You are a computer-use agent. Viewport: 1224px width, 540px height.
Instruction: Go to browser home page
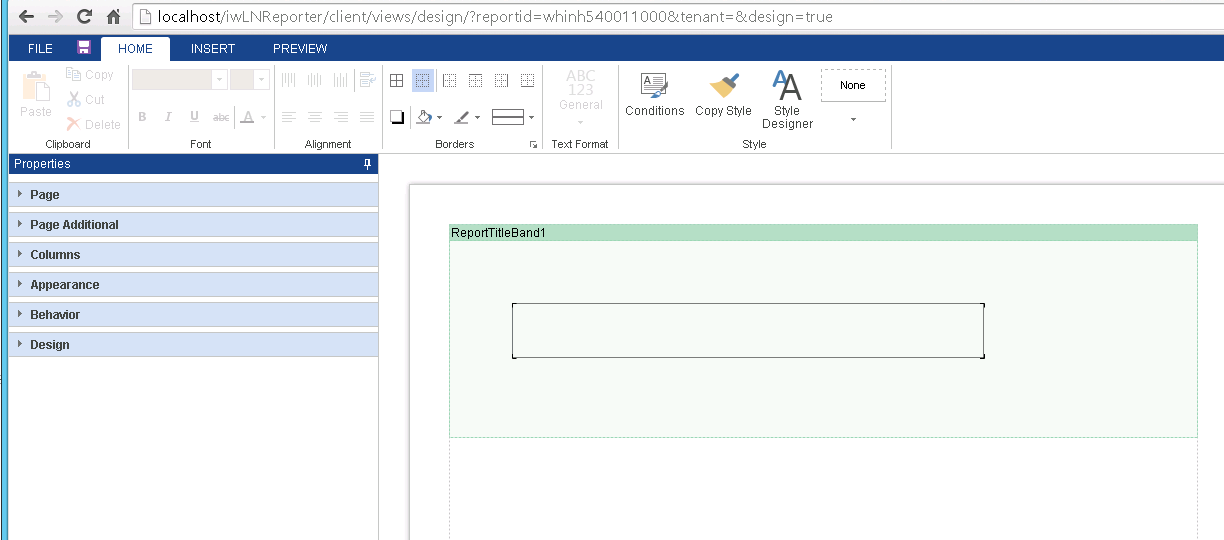tap(113, 16)
